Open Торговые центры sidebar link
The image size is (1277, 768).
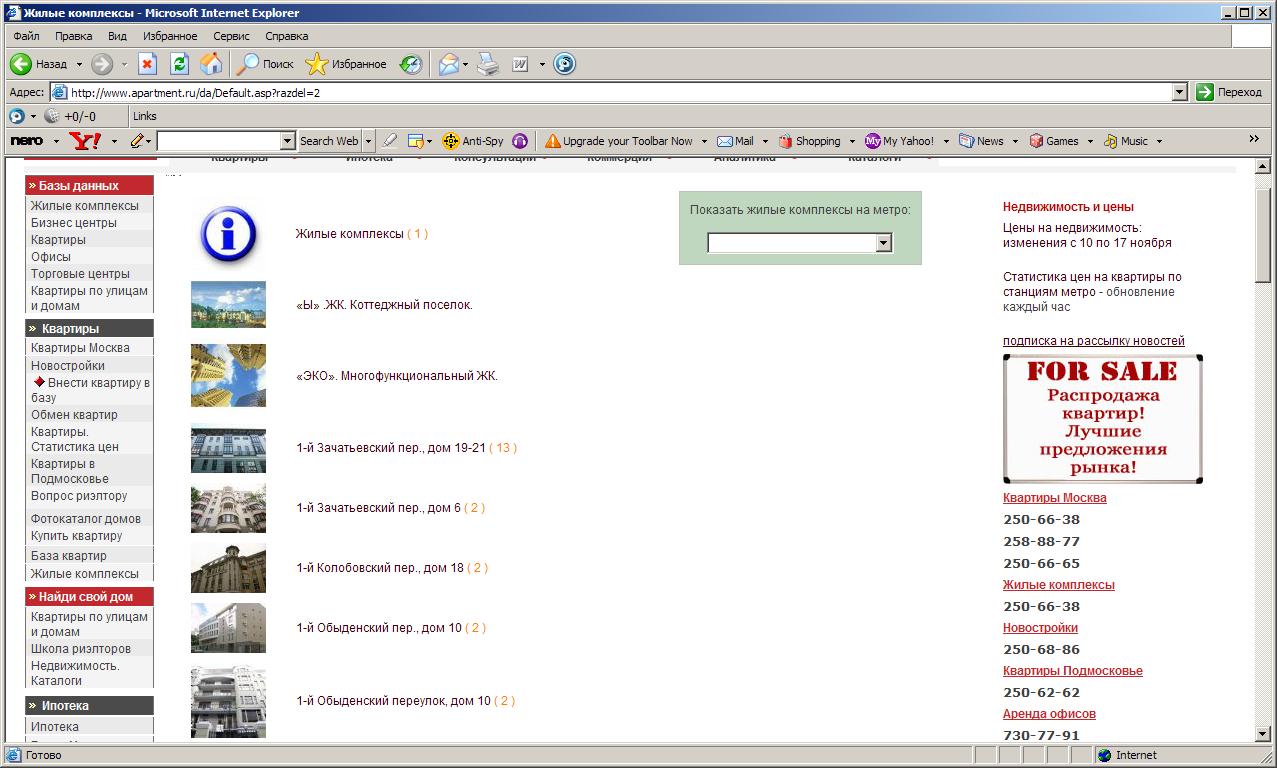(80, 274)
